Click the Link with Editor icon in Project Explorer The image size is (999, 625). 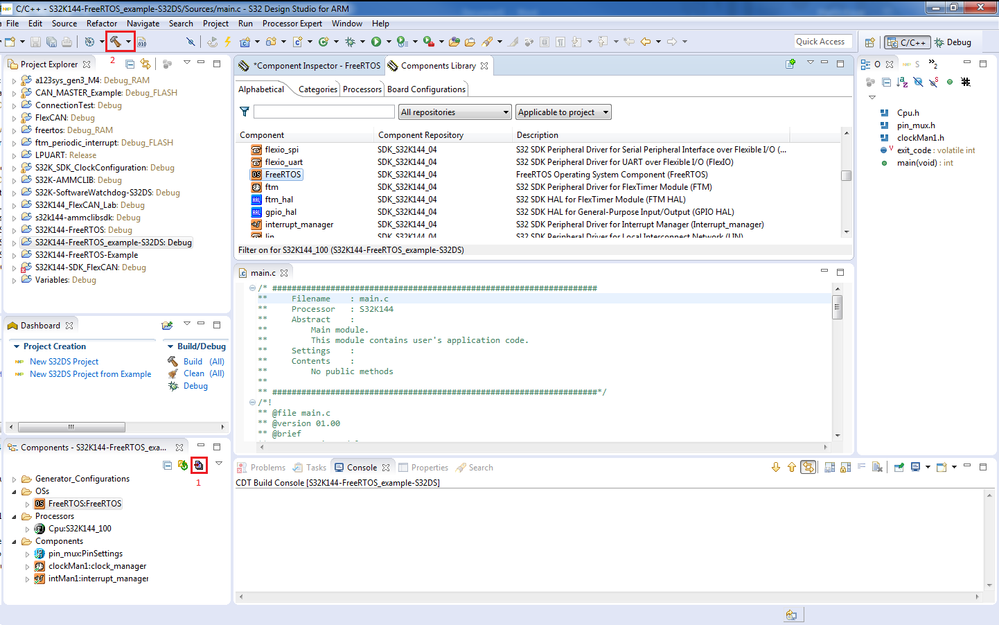tap(145, 64)
